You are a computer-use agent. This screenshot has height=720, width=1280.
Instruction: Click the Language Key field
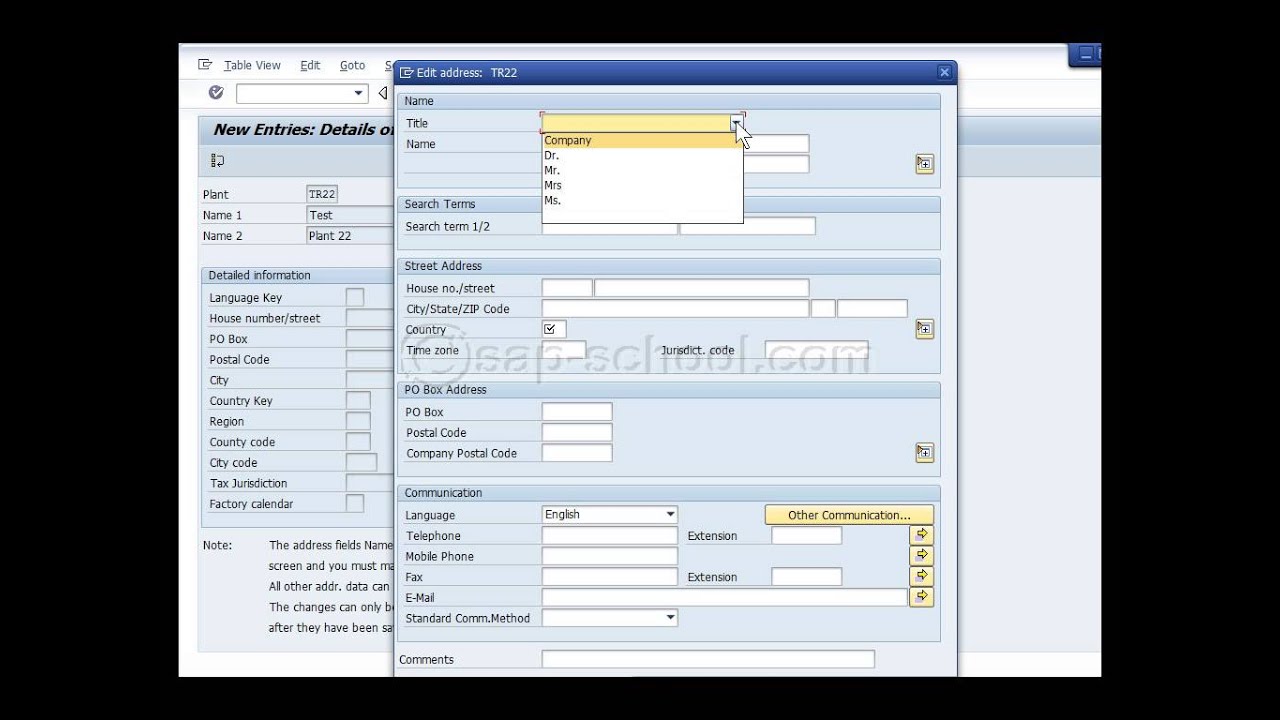pyautogui.click(x=355, y=297)
